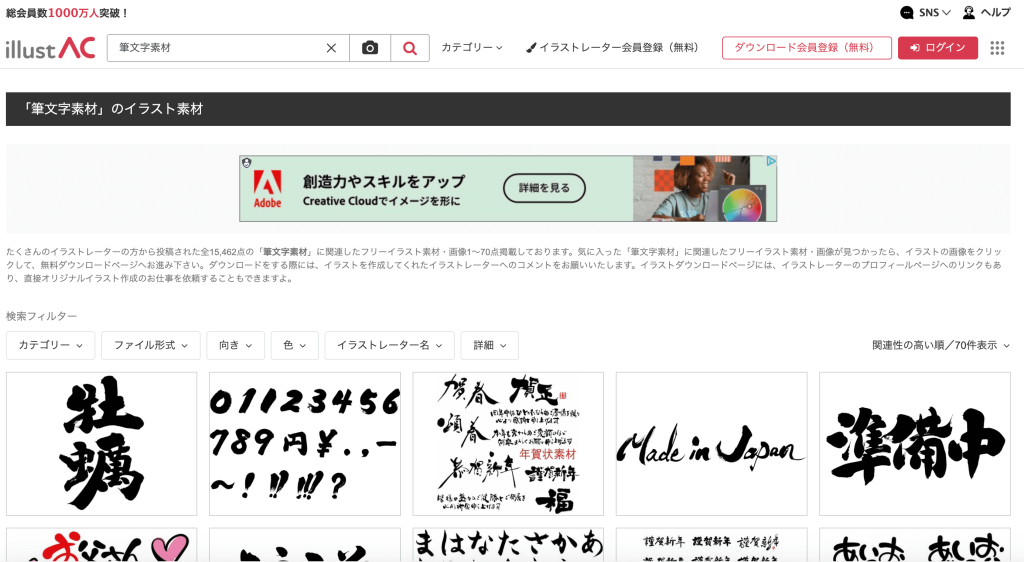Clear the search field with X icon
This screenshot has width=1024, height=562.
click(x=331, y=48)
